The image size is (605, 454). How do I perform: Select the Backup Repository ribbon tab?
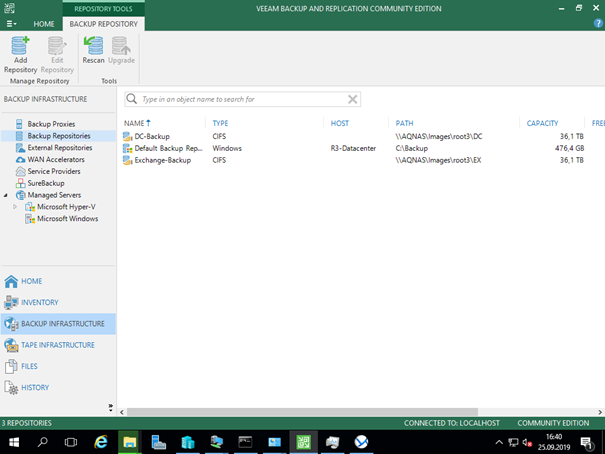[101, 24]
